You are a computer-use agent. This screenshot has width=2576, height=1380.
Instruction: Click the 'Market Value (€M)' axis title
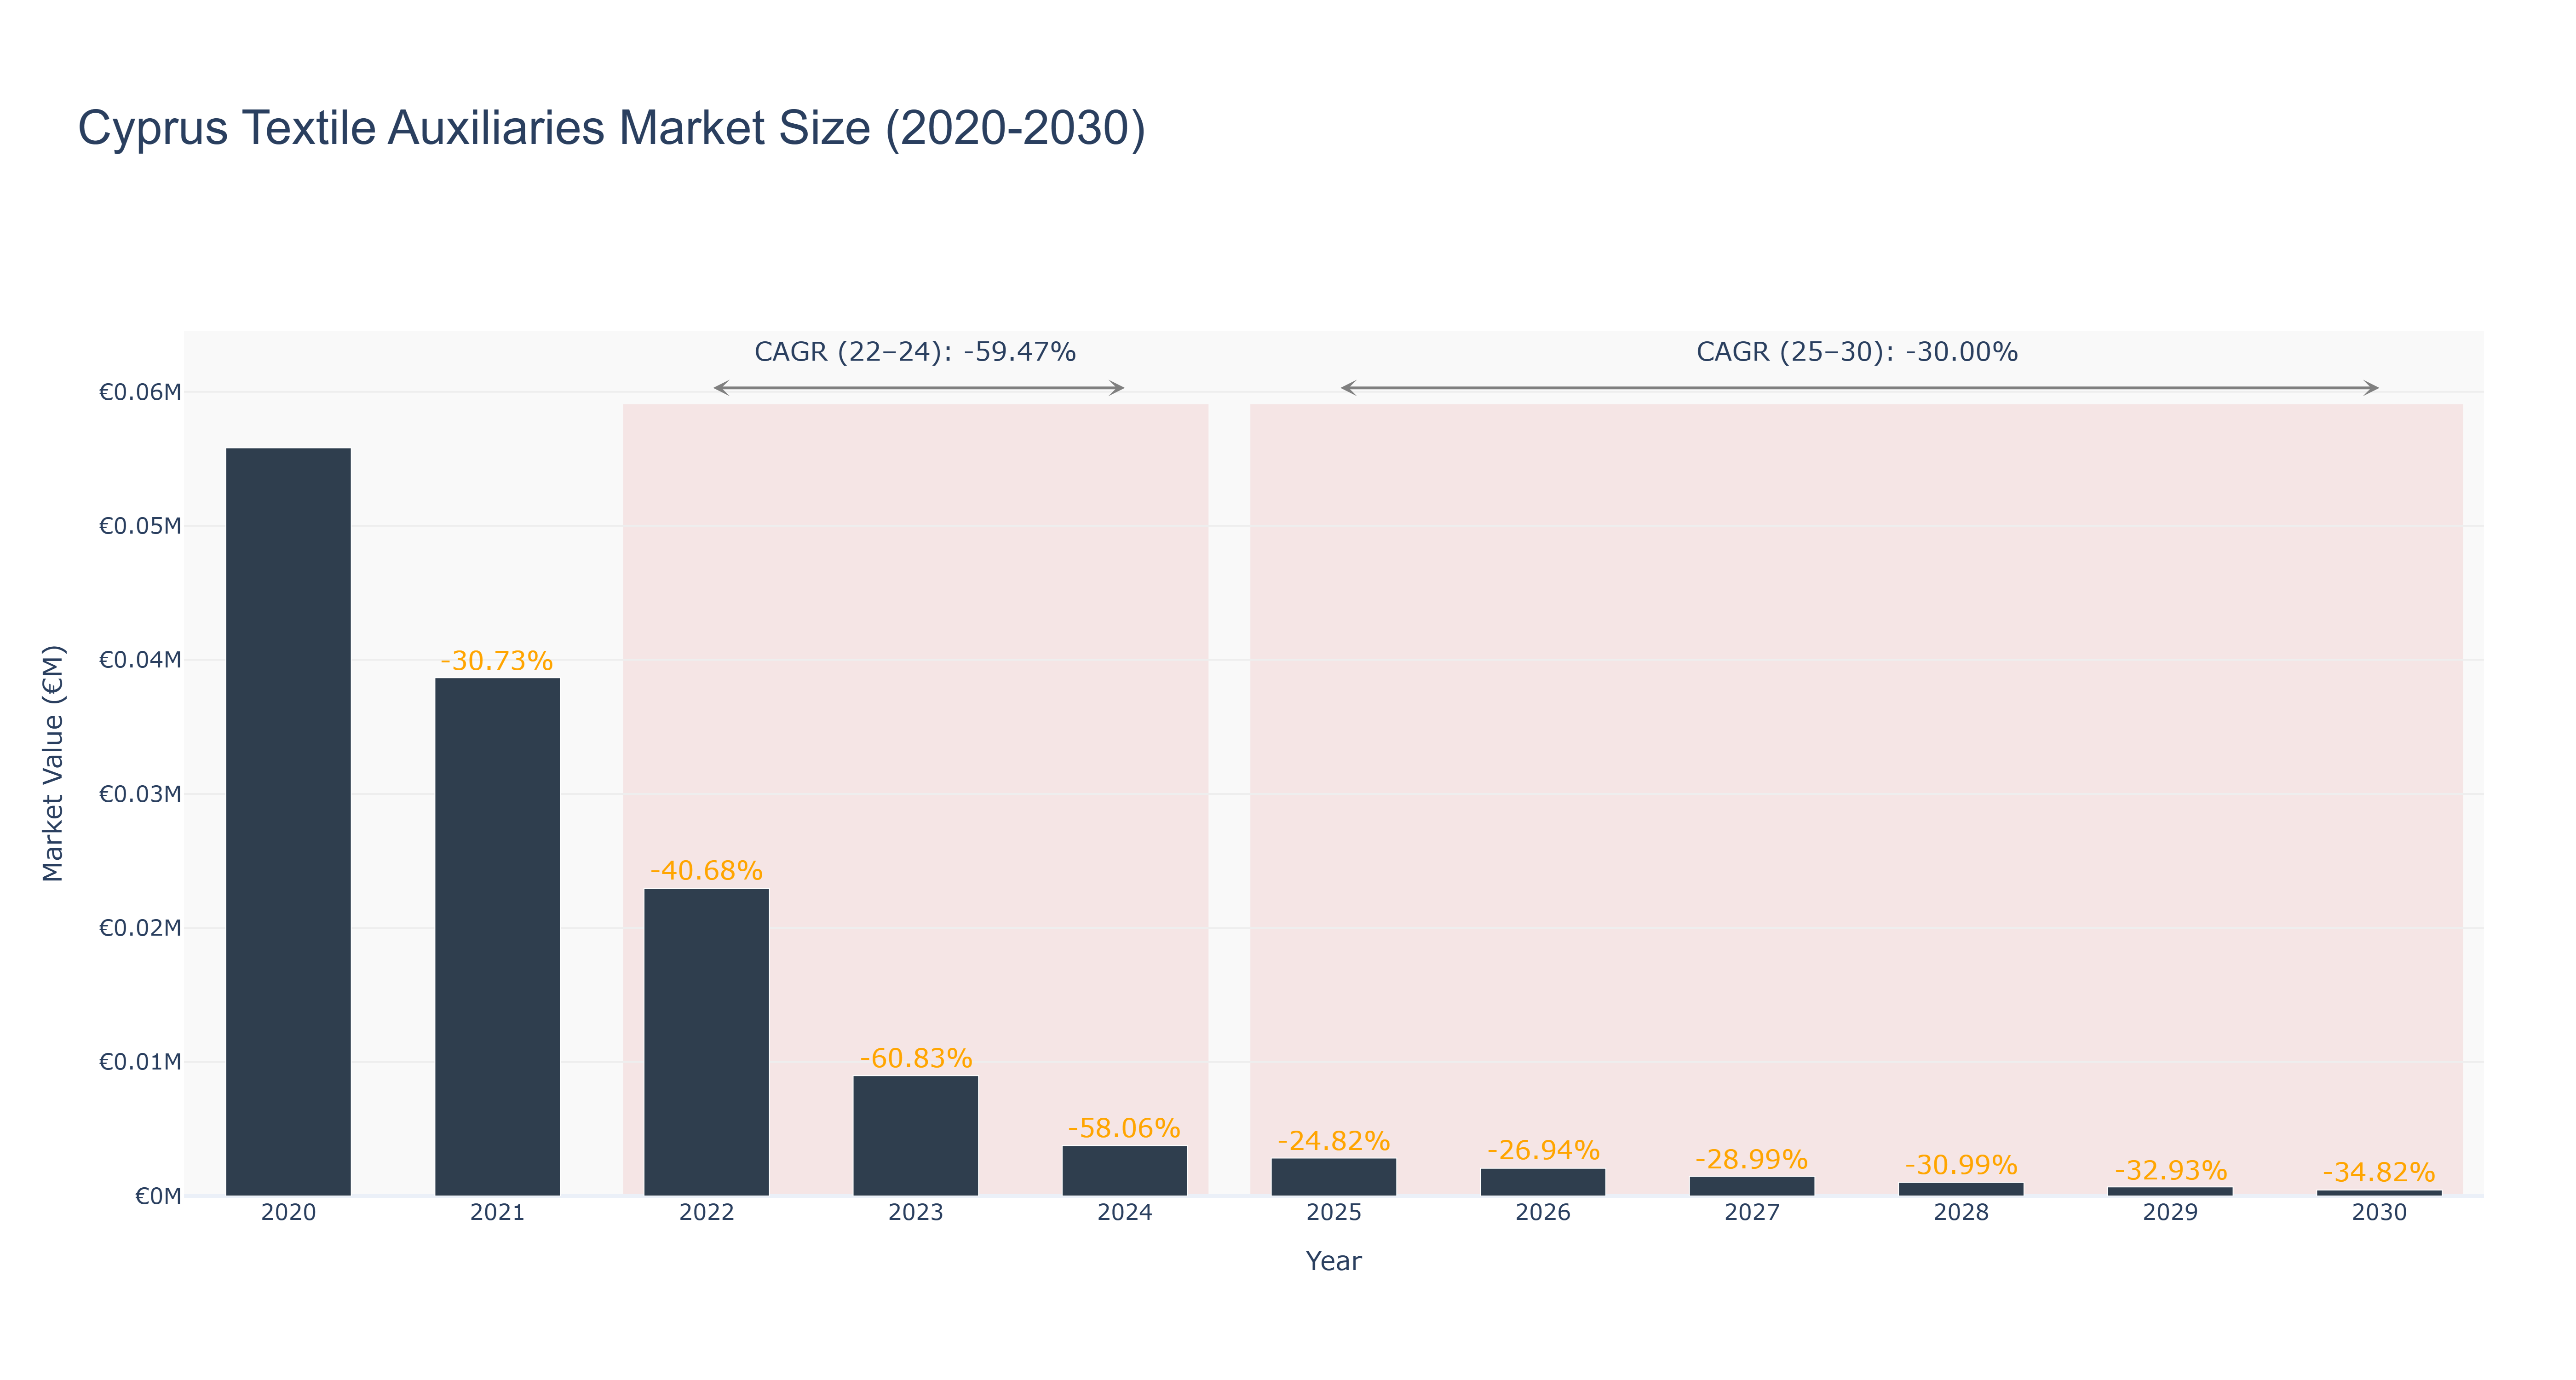[x=53, y=764]
